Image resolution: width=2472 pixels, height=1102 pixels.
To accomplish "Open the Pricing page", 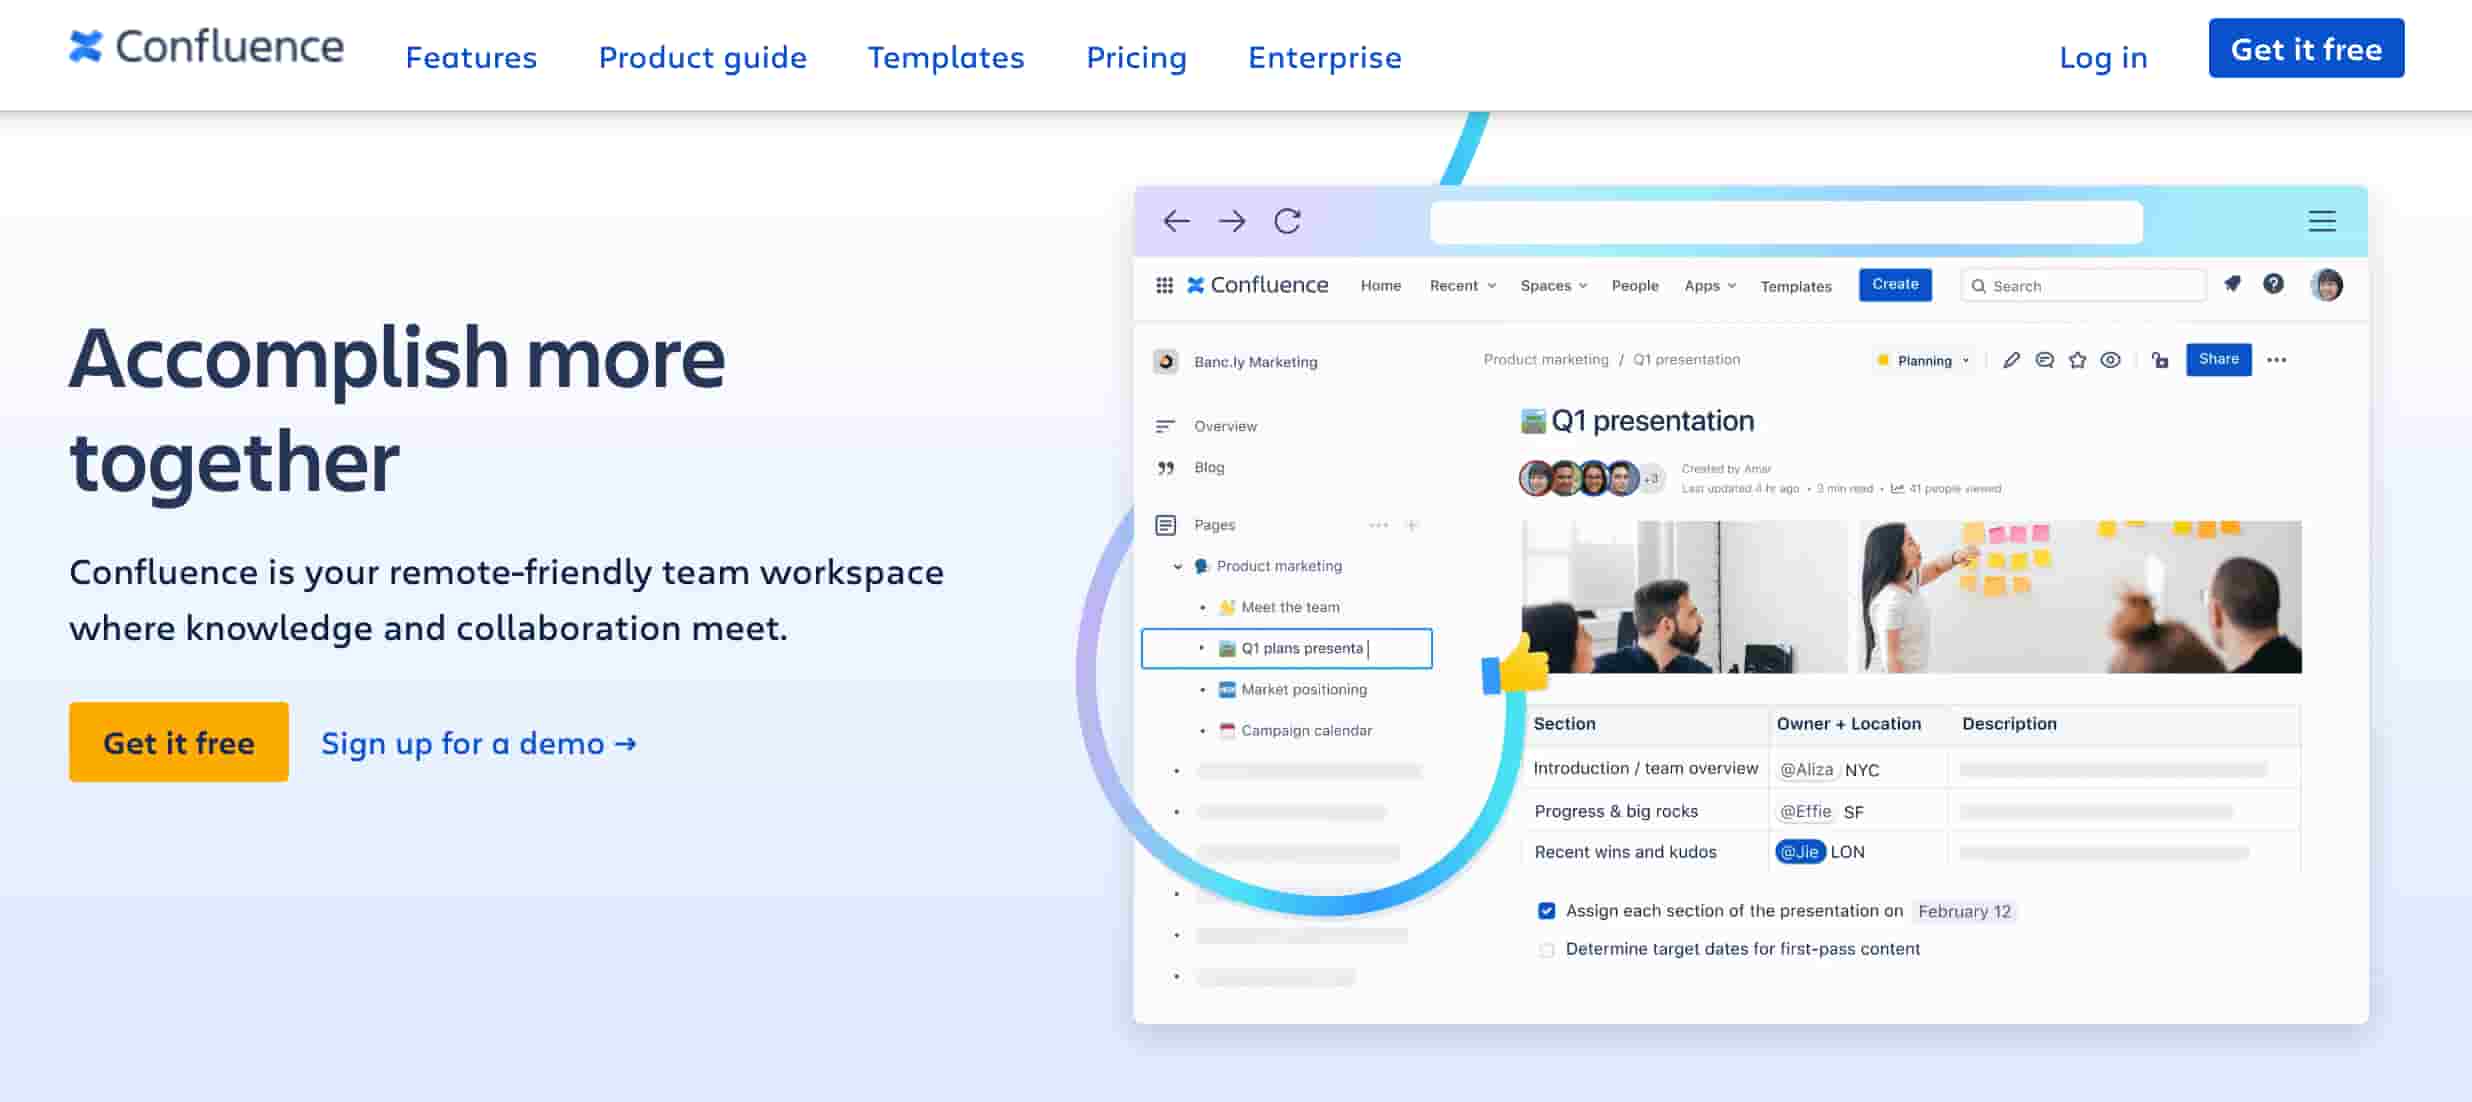I will [x=1136, y=57].
